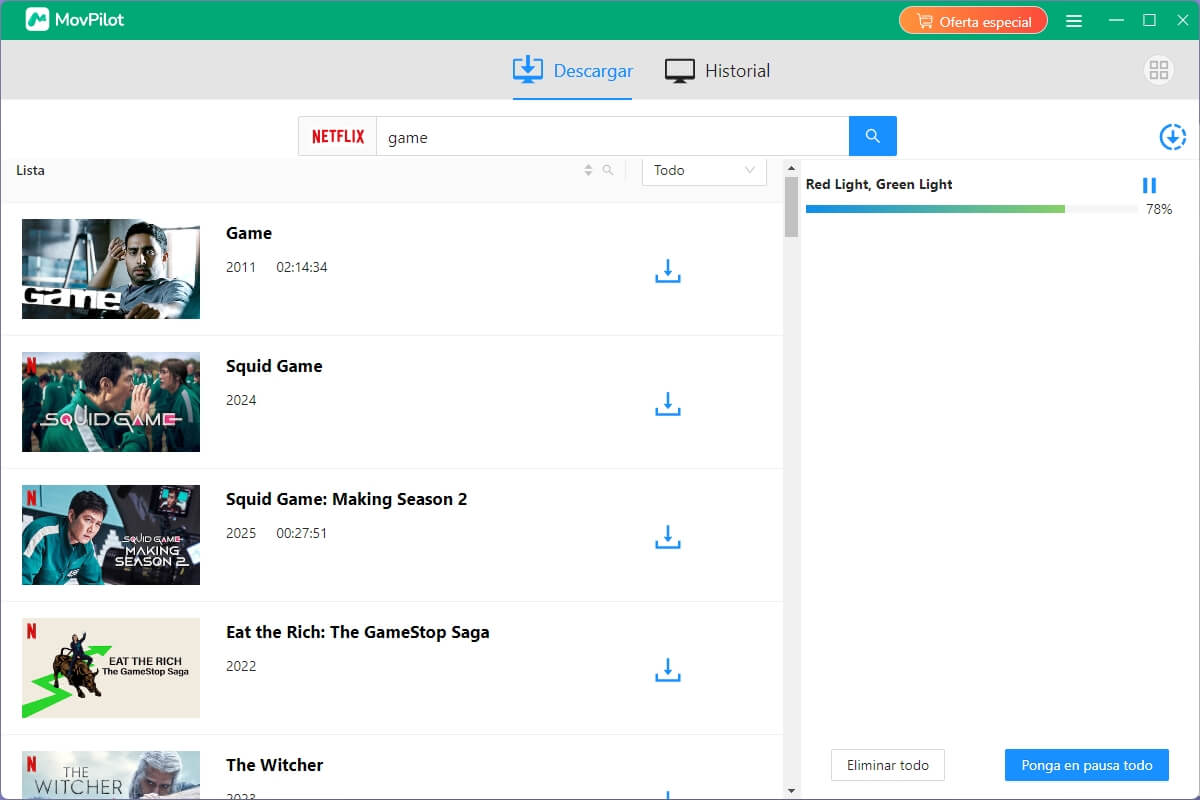Click Eliminar todo button
The image size is (1200, 800).
click(x=888, y=765)
